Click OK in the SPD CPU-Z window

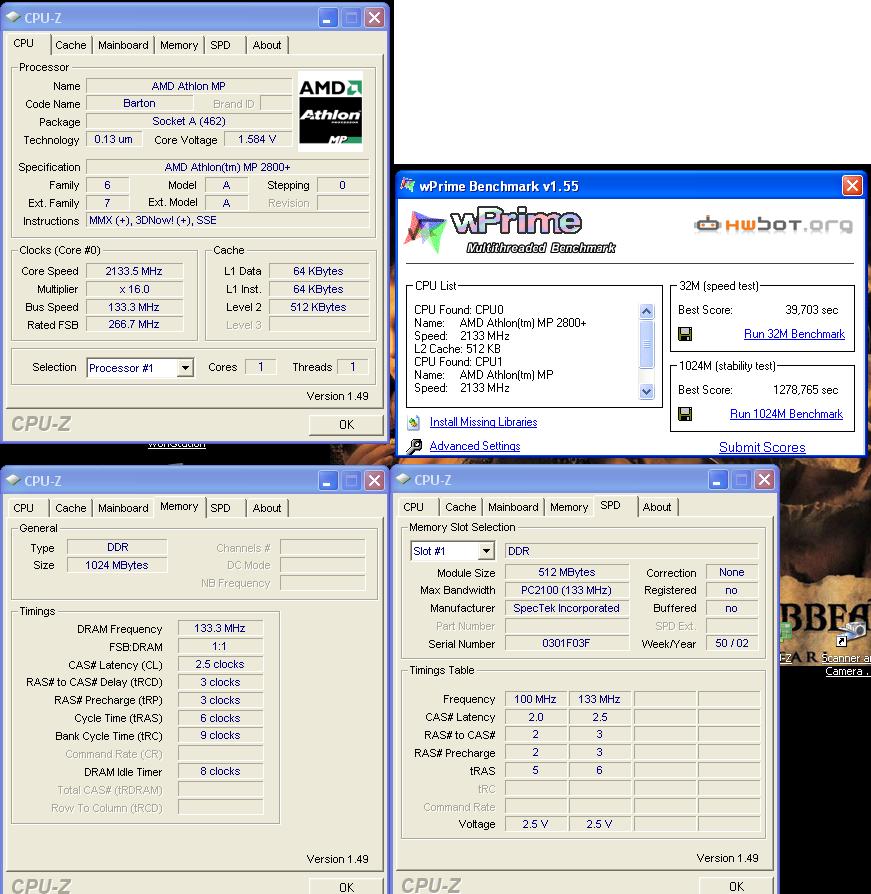click(x=736, y=886)
